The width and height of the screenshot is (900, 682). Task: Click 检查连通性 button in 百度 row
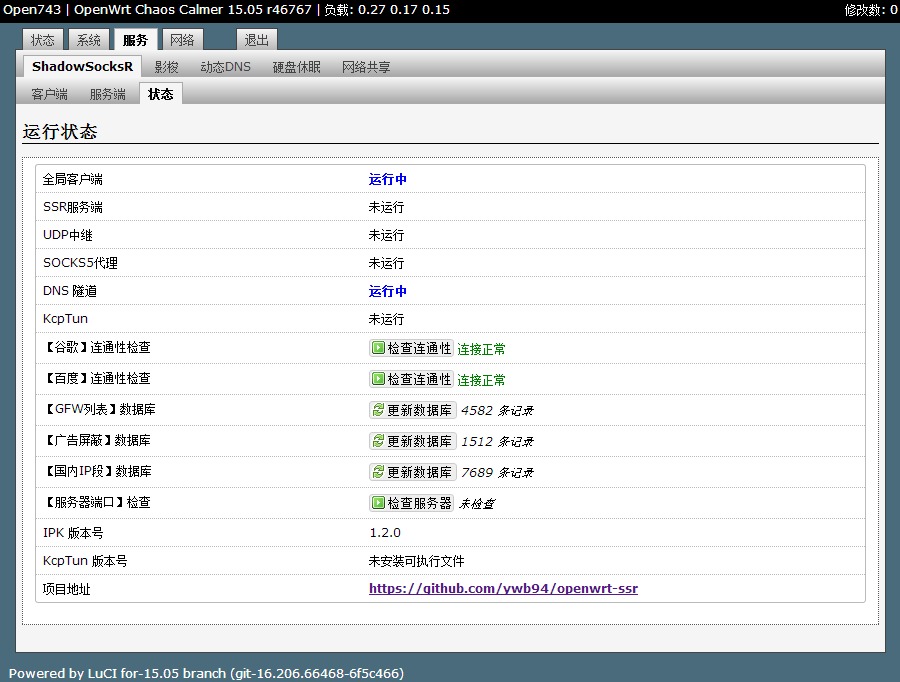(x=412, y=379)
